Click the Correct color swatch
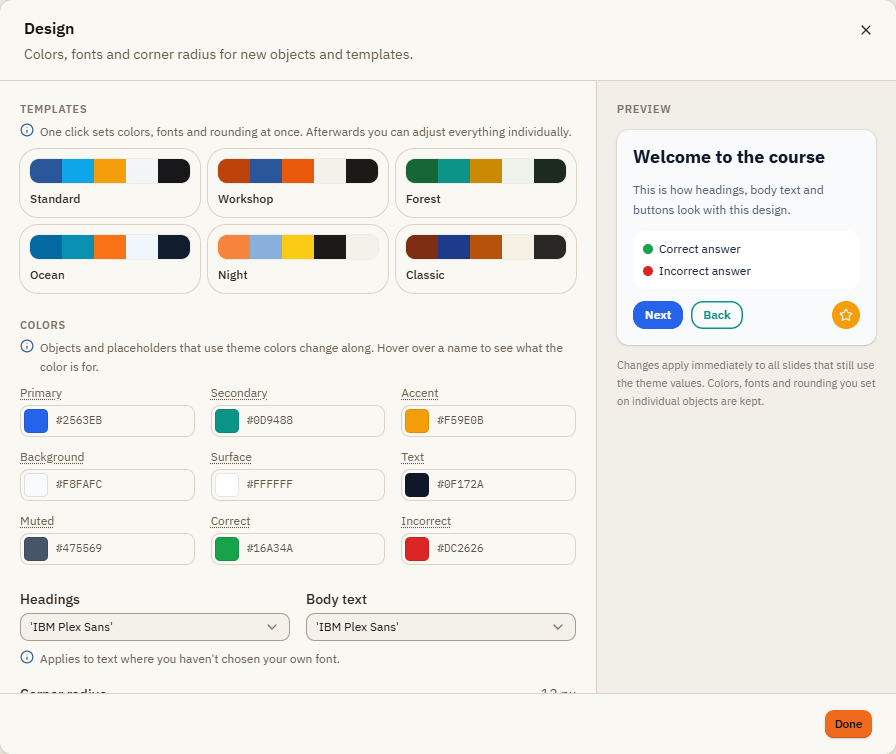Screen dimensions: 896x754 [x=227, y=549]
